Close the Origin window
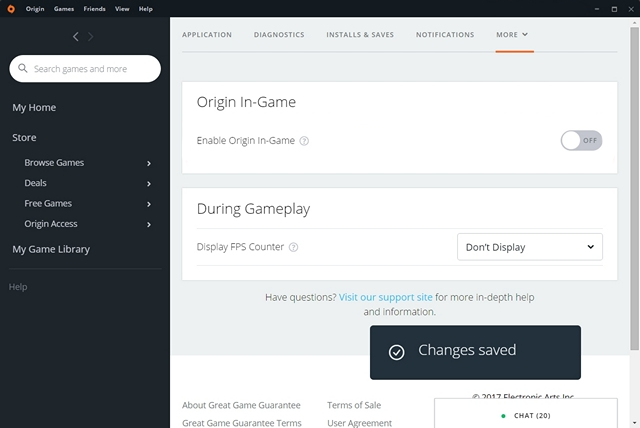640x428 pixels. (631, 9)
